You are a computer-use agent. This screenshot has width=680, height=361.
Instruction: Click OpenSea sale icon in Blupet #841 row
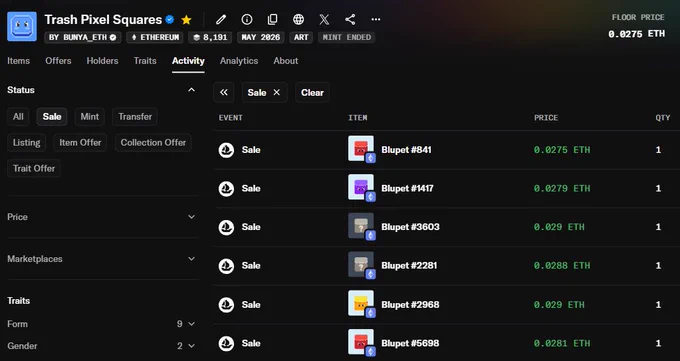point(226,150)
